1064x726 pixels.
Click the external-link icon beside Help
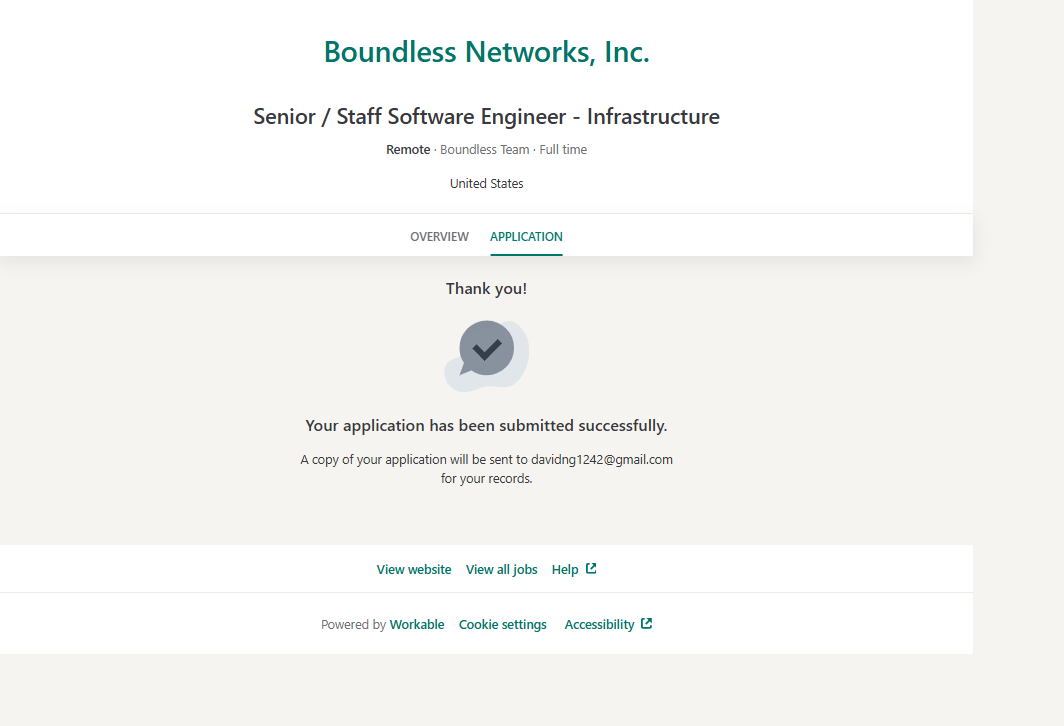(x=591, y=569)
